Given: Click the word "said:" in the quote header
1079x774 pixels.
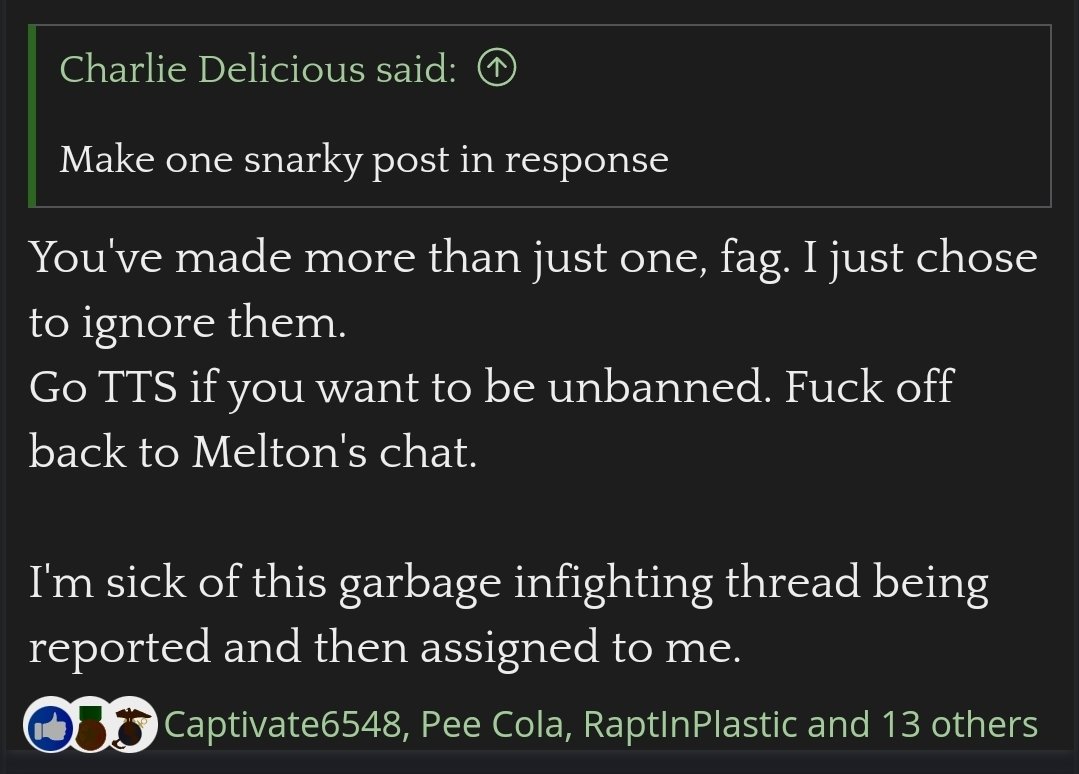Looking at the screenshot, I should 416,69.
